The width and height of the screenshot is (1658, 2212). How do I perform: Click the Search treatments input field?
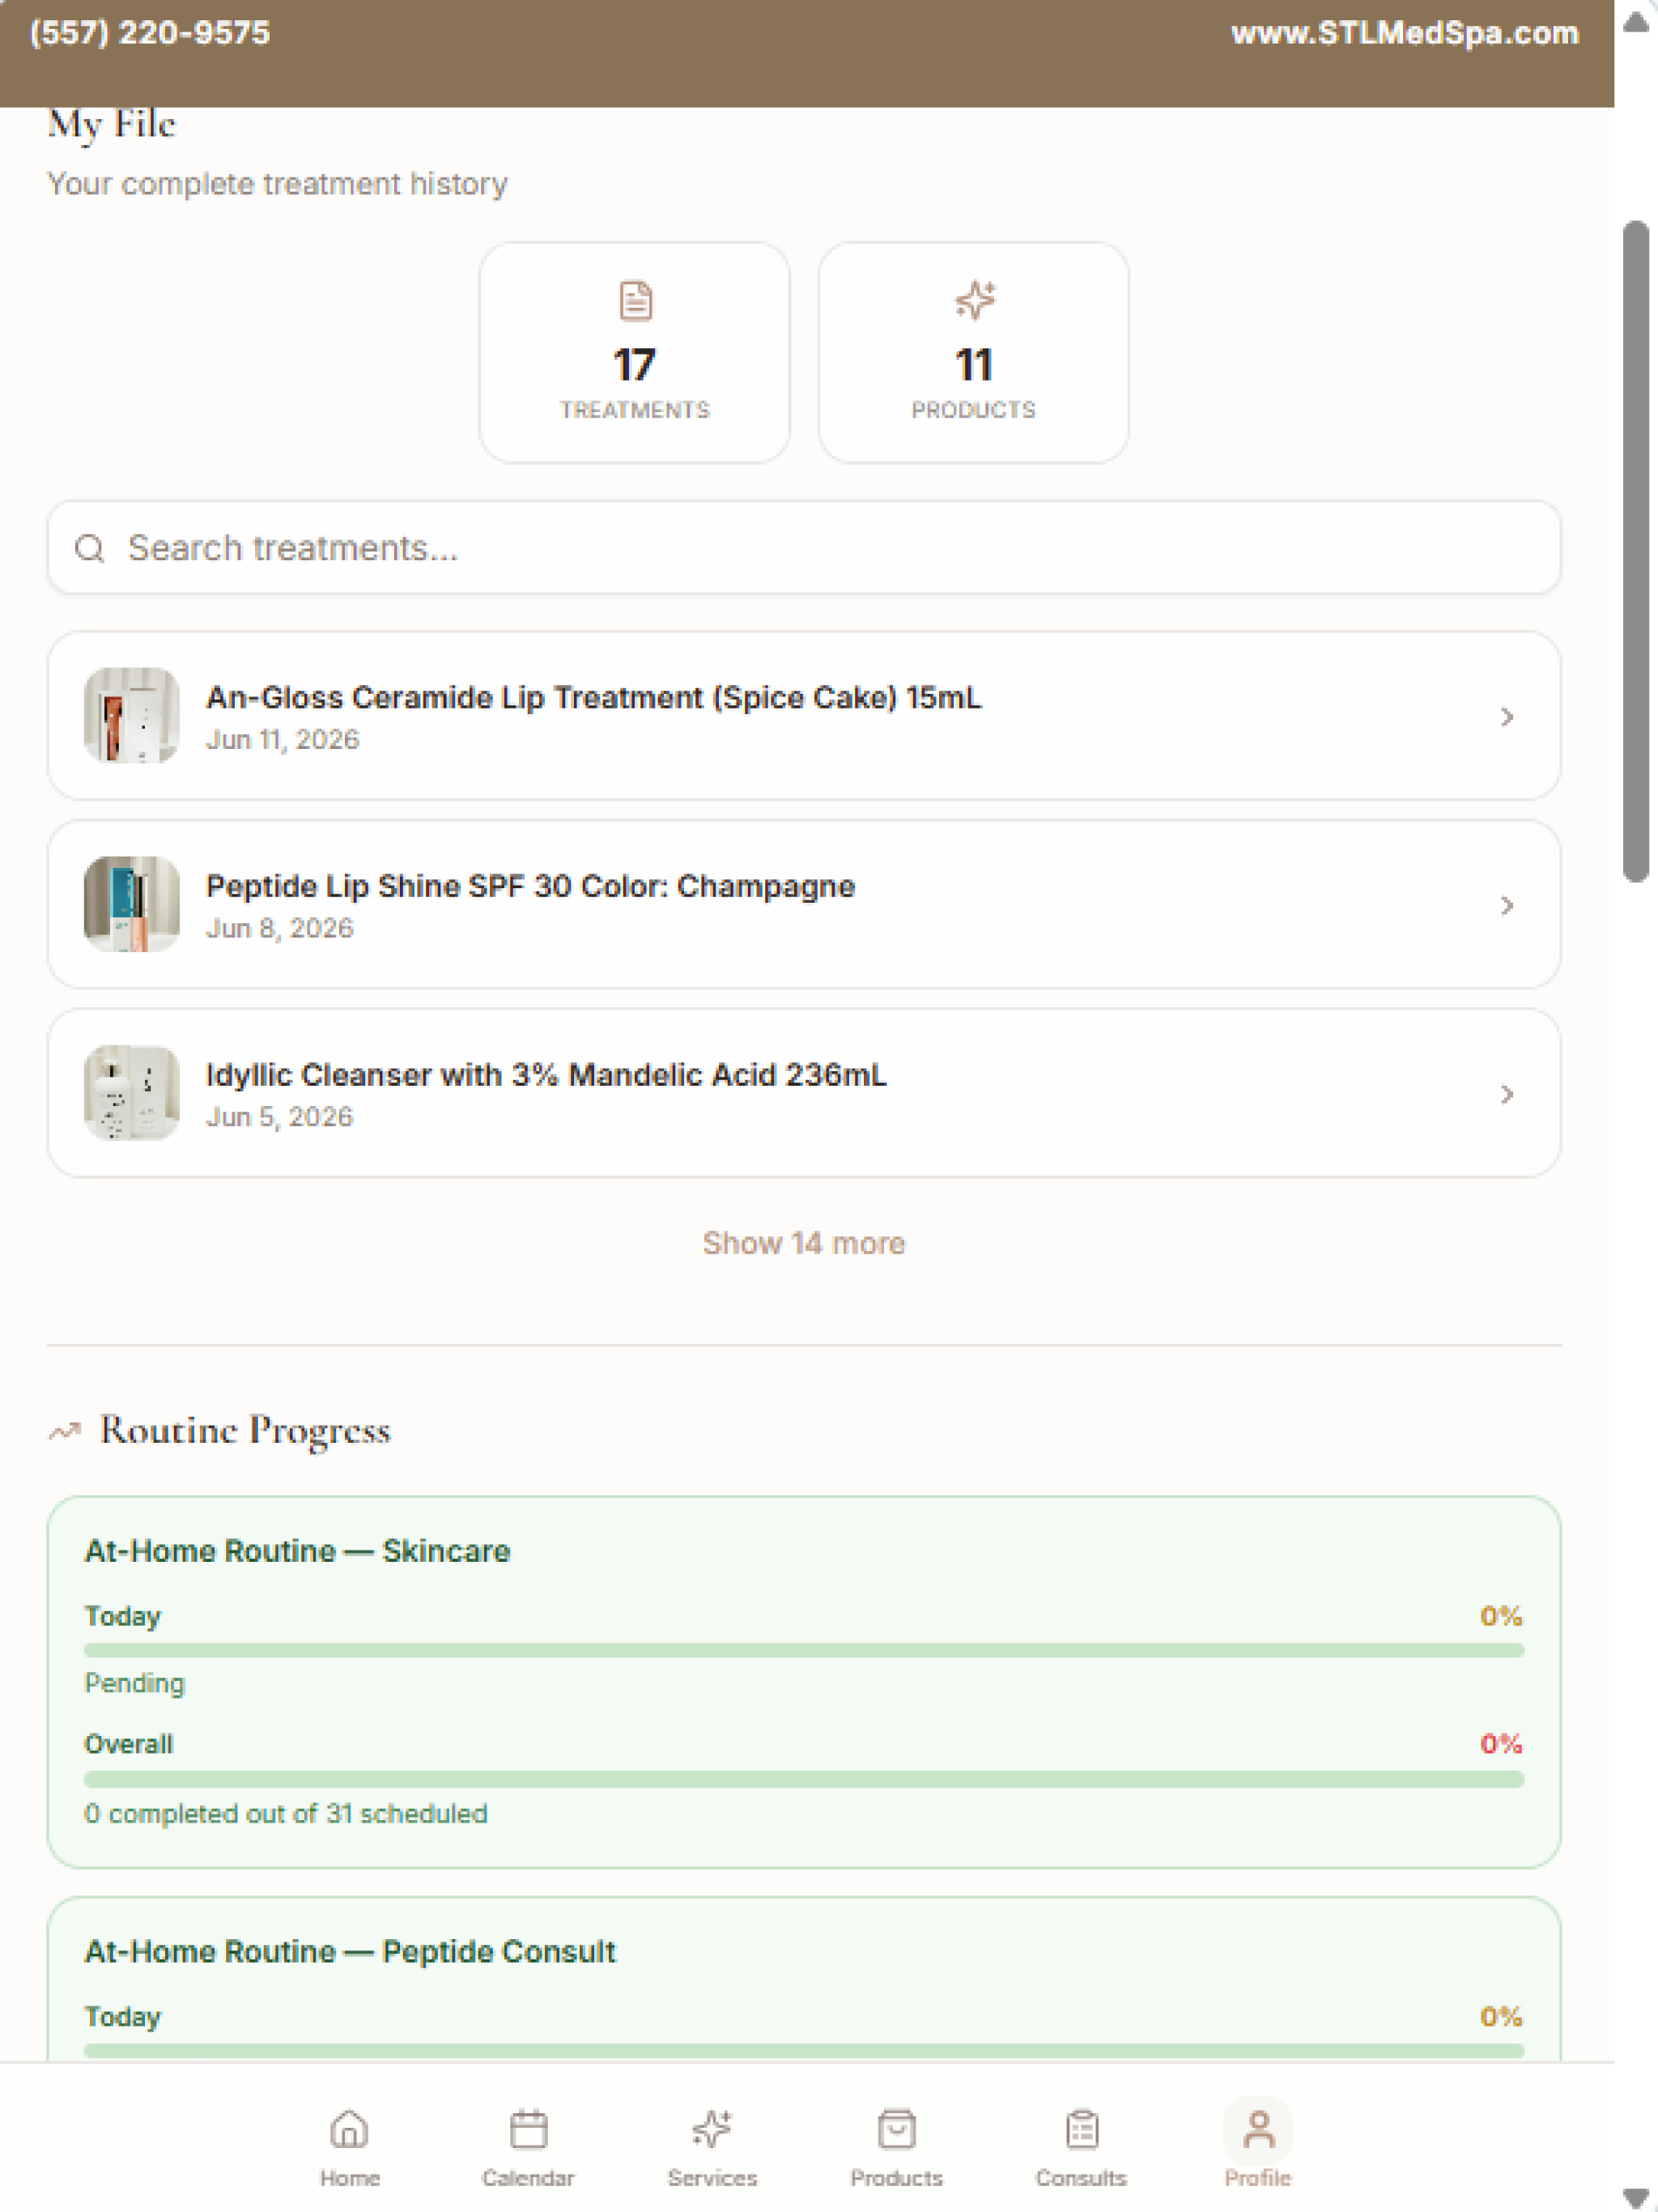pos(804,548)
